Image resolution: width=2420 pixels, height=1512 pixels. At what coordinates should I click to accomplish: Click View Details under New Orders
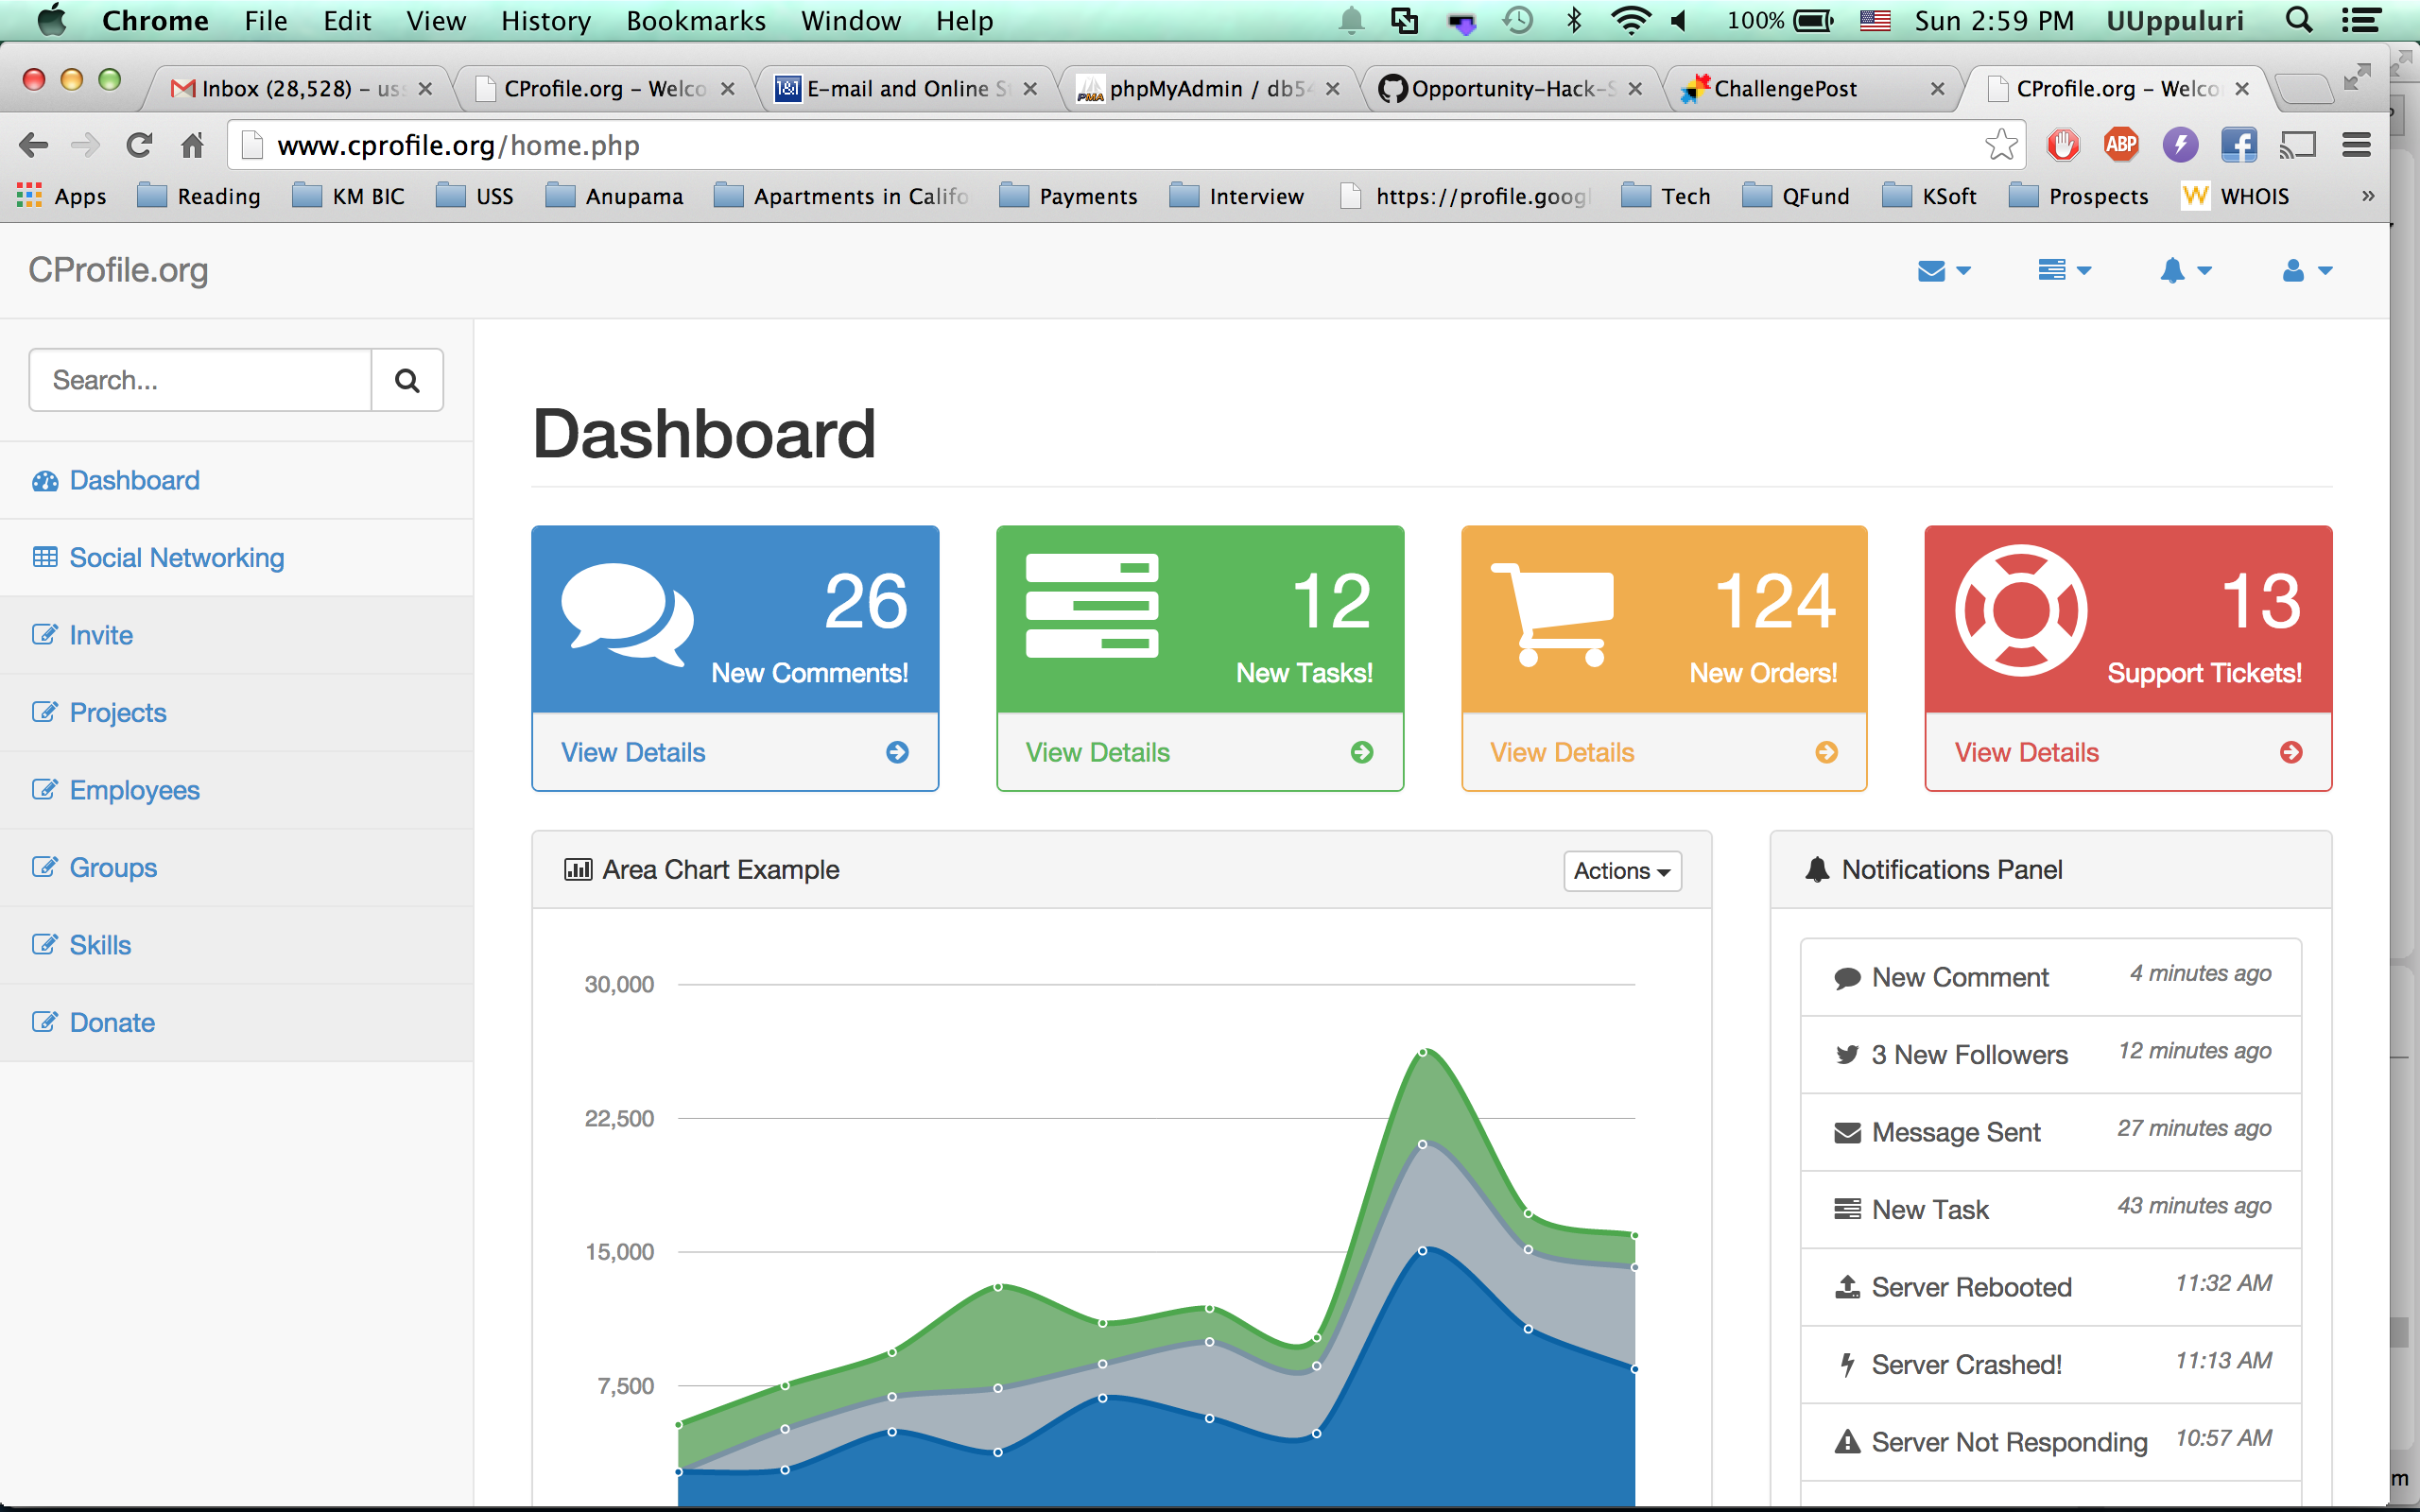1561,752
